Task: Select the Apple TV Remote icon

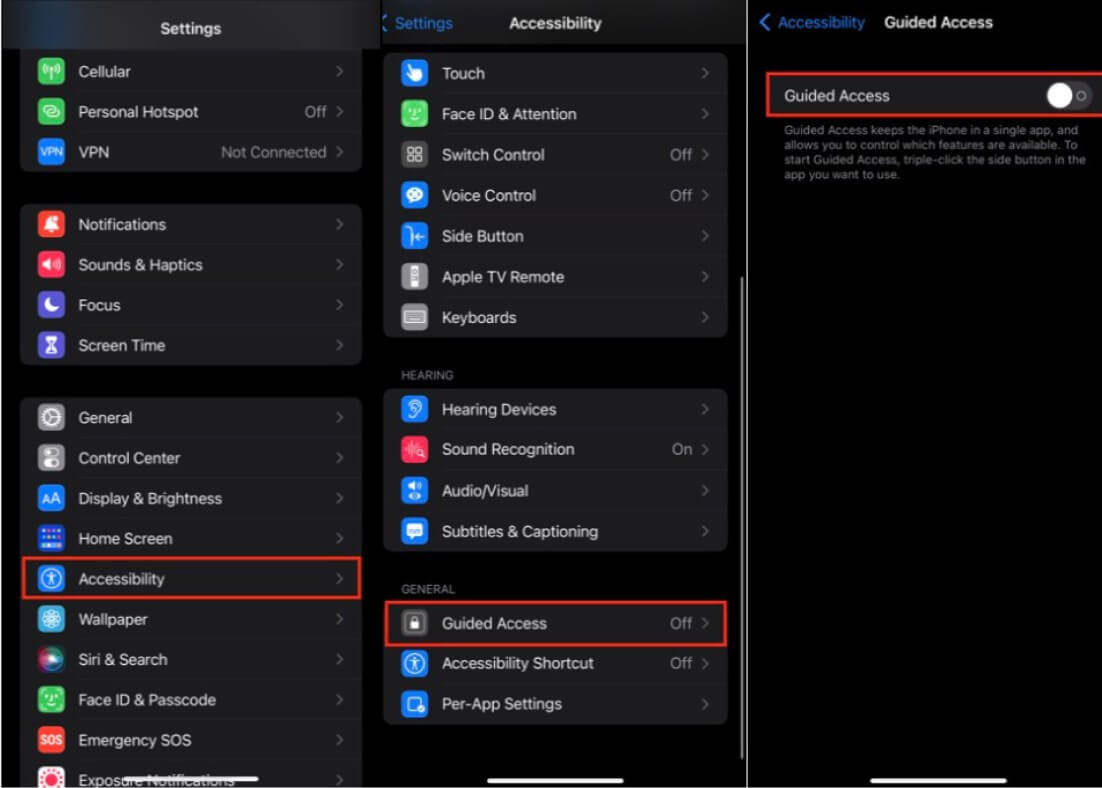Action: pyautogui.click(x=414, y=277)
